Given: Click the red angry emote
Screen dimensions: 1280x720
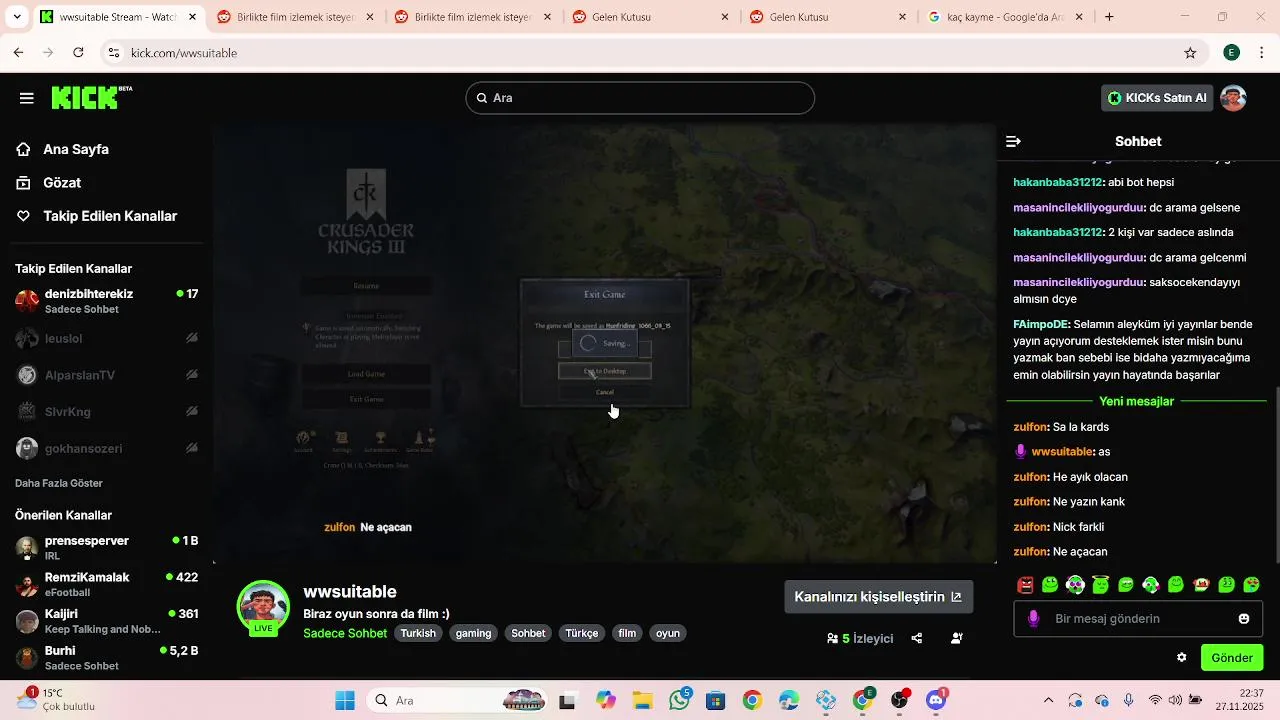Looking at the screenshot, I should pyautogui.click(x=1025, y=585).
